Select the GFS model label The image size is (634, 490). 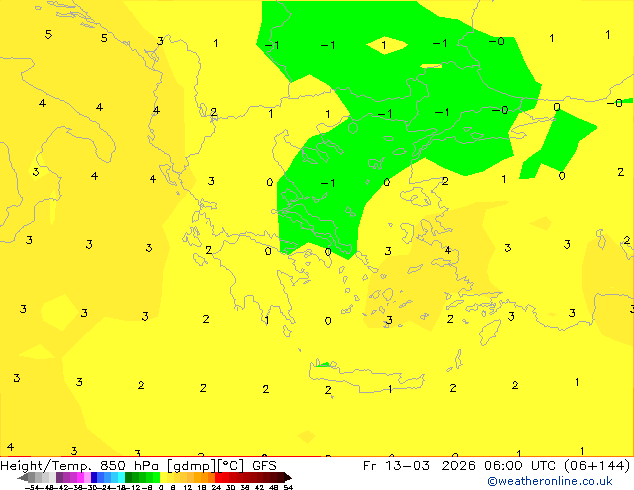pyautogui.click(x=264, y=466)
